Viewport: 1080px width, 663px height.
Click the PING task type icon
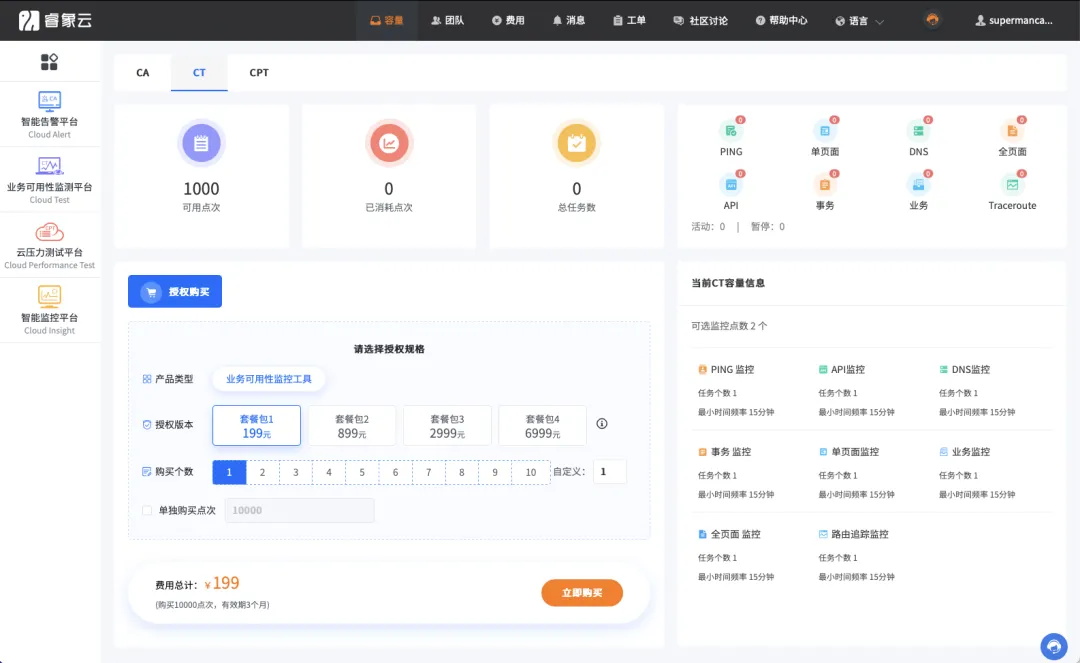click(731, 131)
